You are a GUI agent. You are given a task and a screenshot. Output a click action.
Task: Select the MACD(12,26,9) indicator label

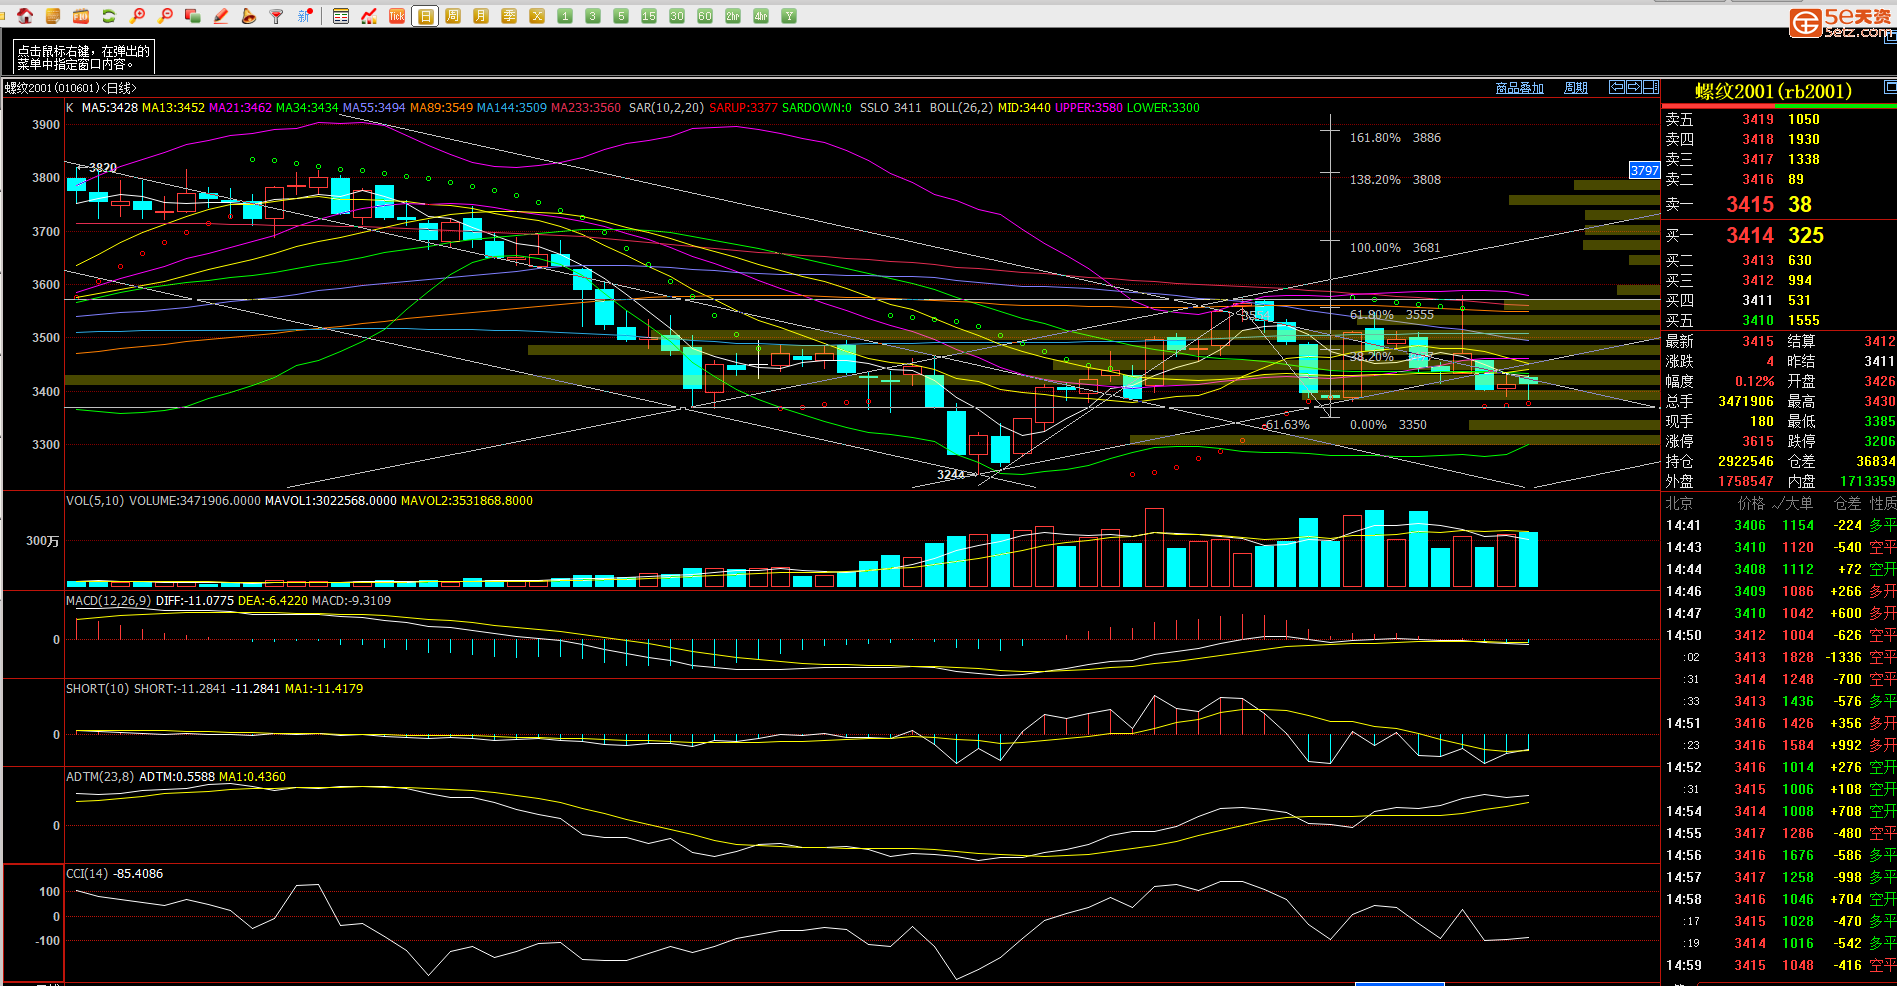point(109,601)
